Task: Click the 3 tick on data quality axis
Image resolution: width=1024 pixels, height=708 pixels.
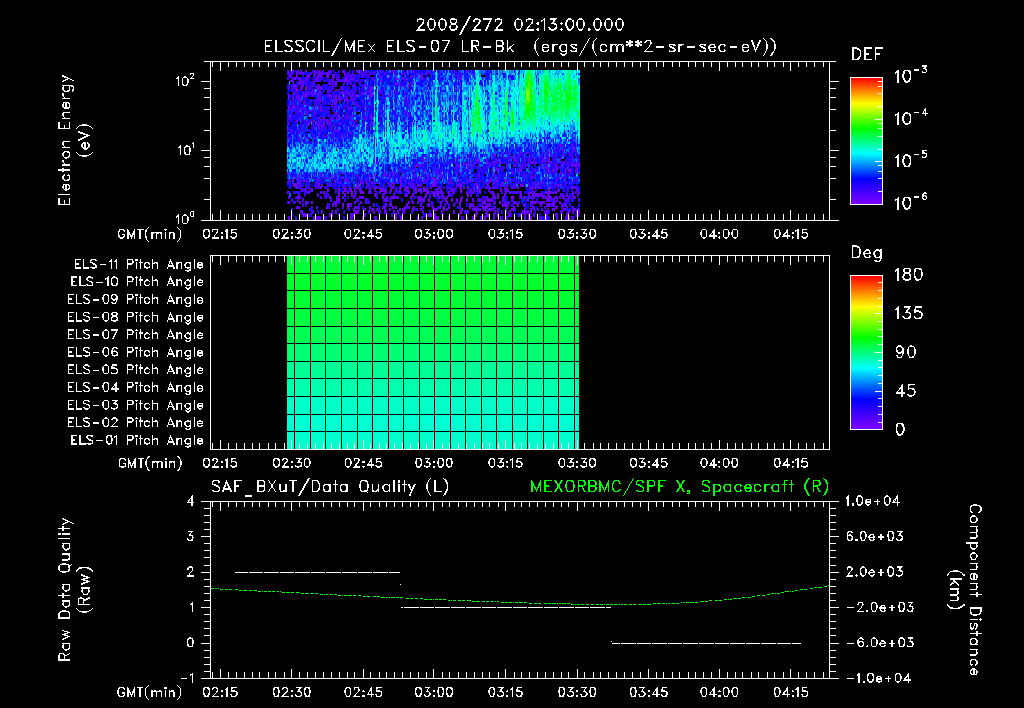Action: [x=190, y=536]
